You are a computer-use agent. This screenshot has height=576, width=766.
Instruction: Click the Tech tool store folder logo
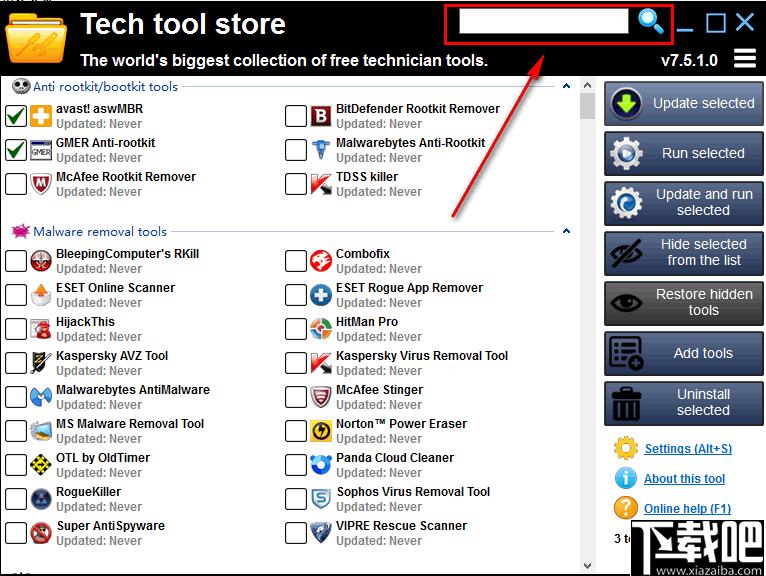35,38
